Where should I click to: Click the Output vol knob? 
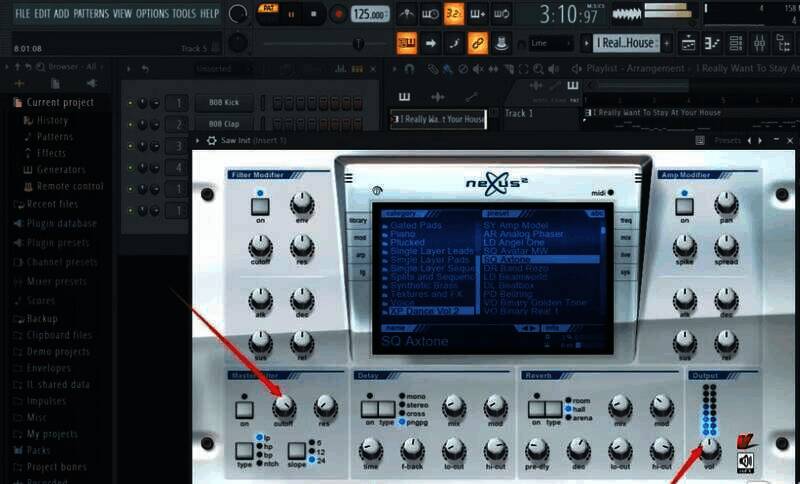tap(710, 449)
